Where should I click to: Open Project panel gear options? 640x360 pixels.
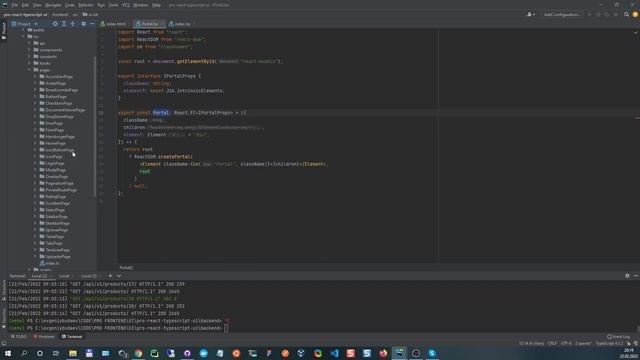point(84,24)
